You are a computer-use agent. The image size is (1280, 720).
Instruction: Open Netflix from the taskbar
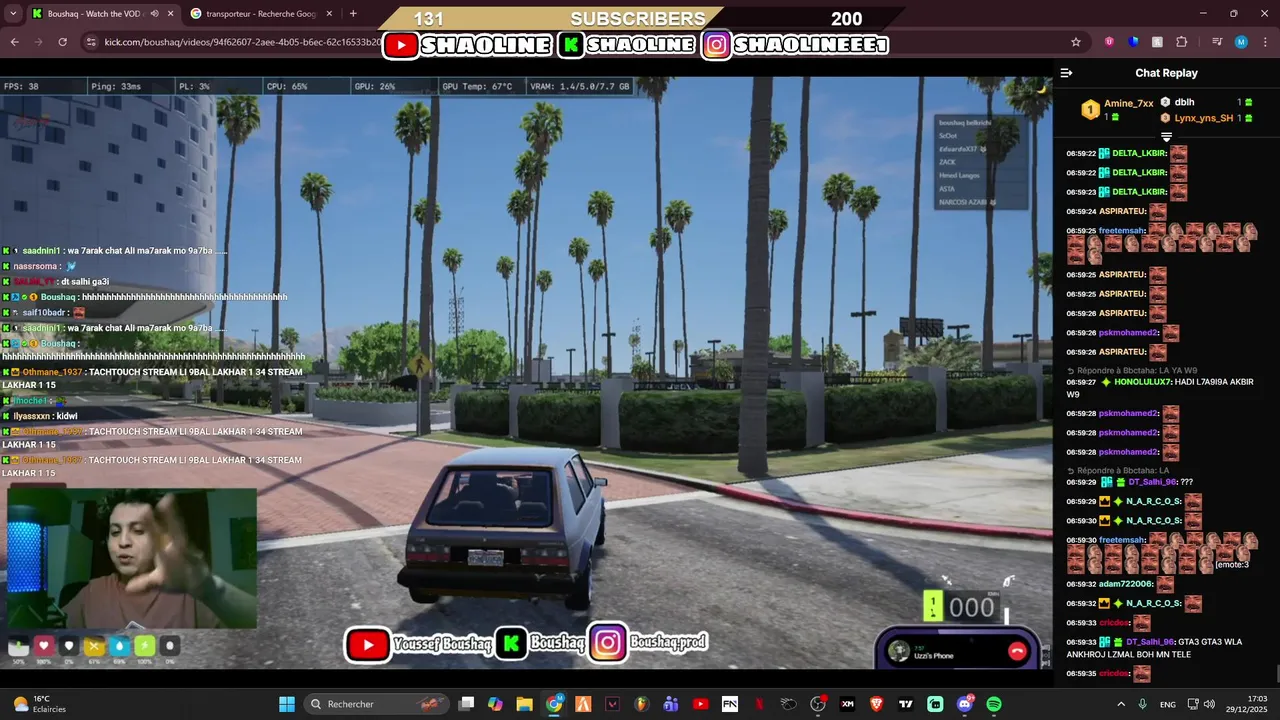click(759, 704)
